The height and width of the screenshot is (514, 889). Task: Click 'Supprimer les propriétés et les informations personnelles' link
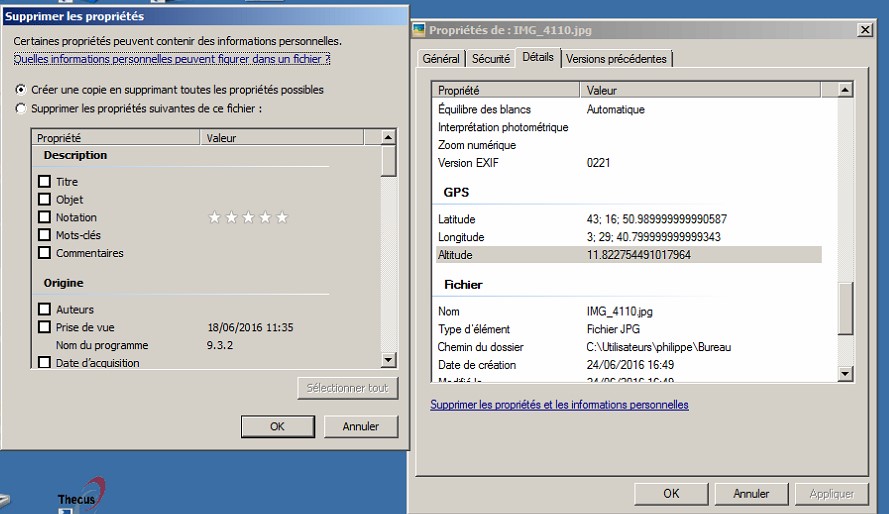click(x=559, y=405)
